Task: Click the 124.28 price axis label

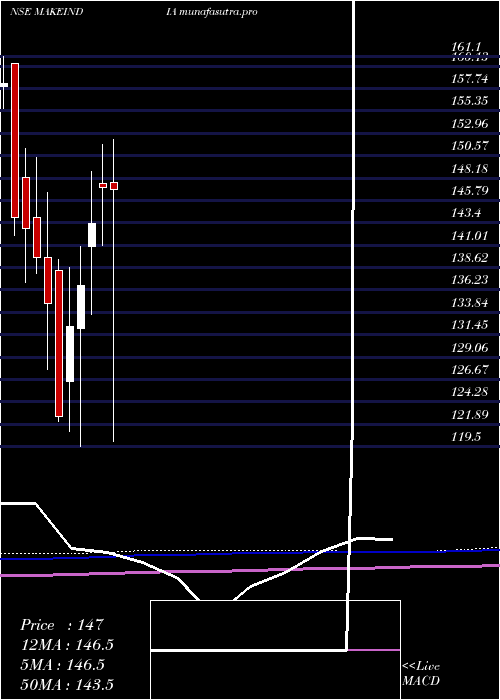Action: pyautogui.click(x=469, y=392)
